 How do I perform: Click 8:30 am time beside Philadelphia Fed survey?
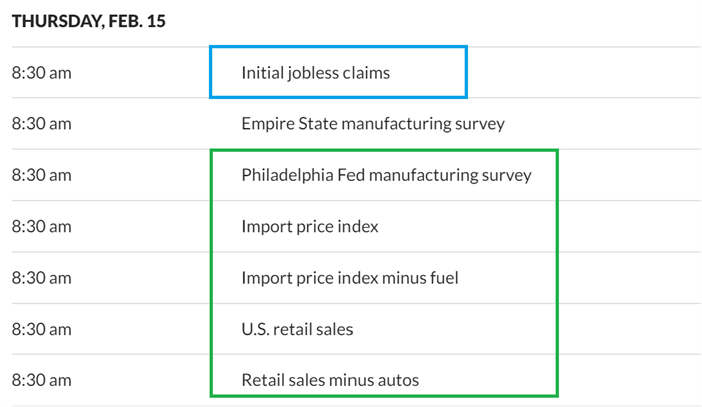(42, 175)
